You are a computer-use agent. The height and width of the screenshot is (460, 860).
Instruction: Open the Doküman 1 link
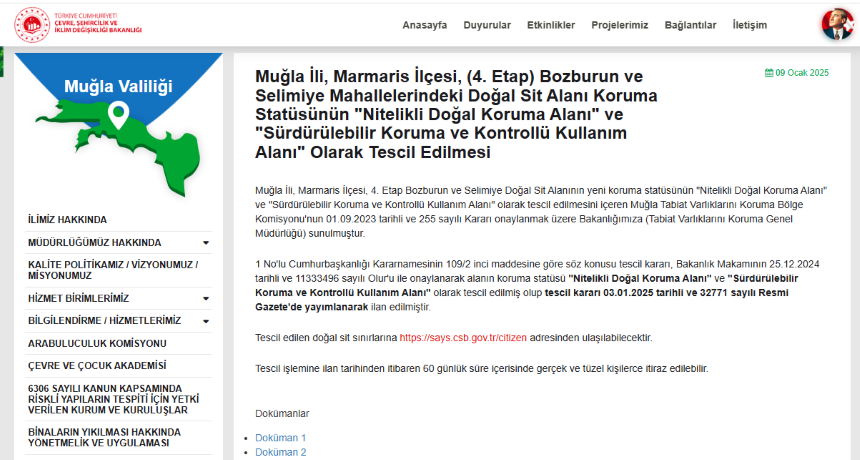(x=280, y=438)
